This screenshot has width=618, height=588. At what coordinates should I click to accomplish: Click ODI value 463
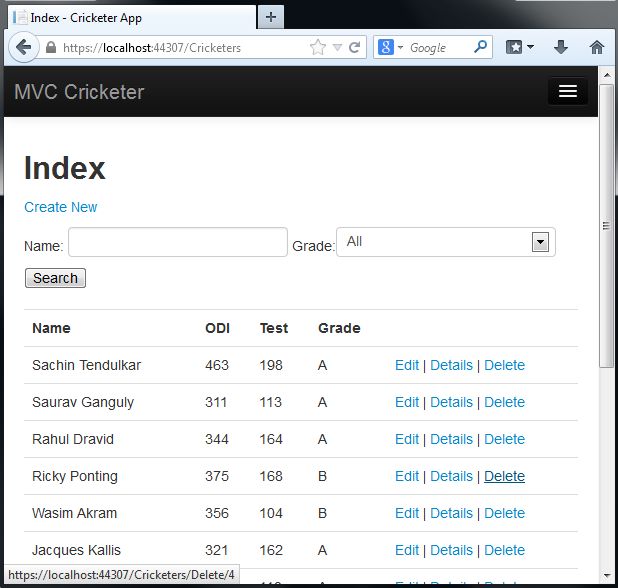pos(217,365)
